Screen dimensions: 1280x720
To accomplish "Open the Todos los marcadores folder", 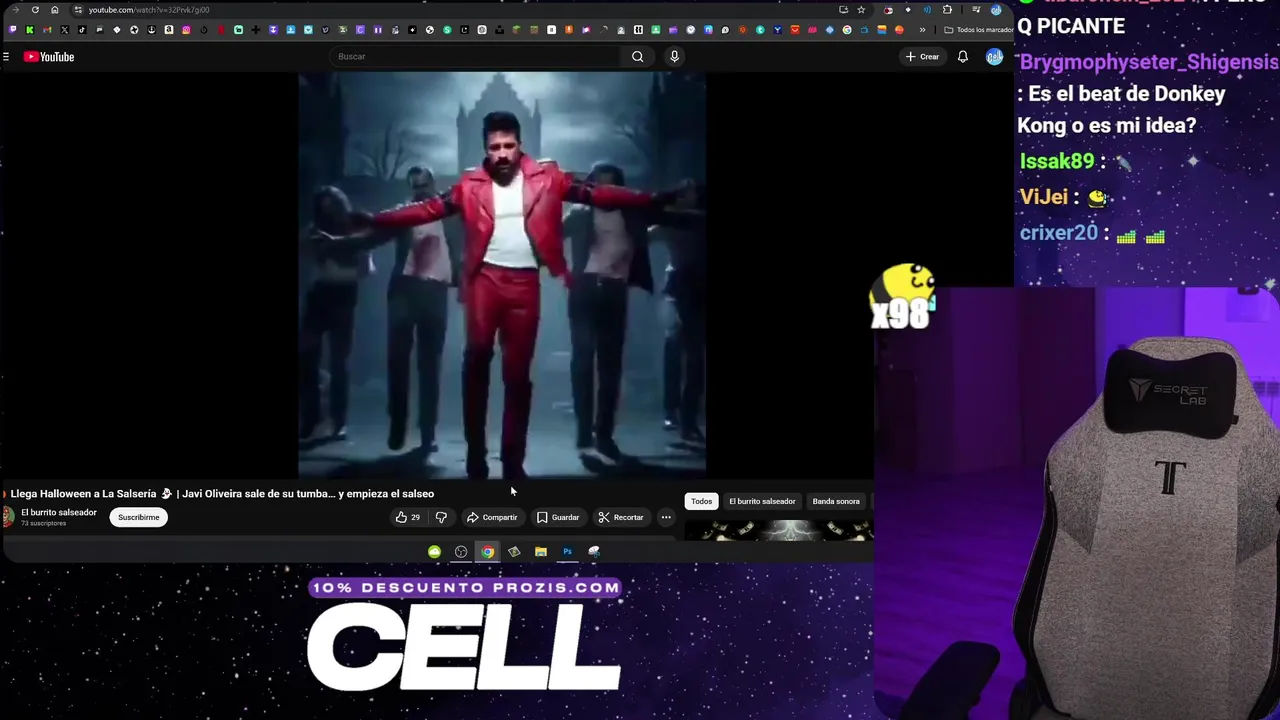I will [x=978, y=30].
